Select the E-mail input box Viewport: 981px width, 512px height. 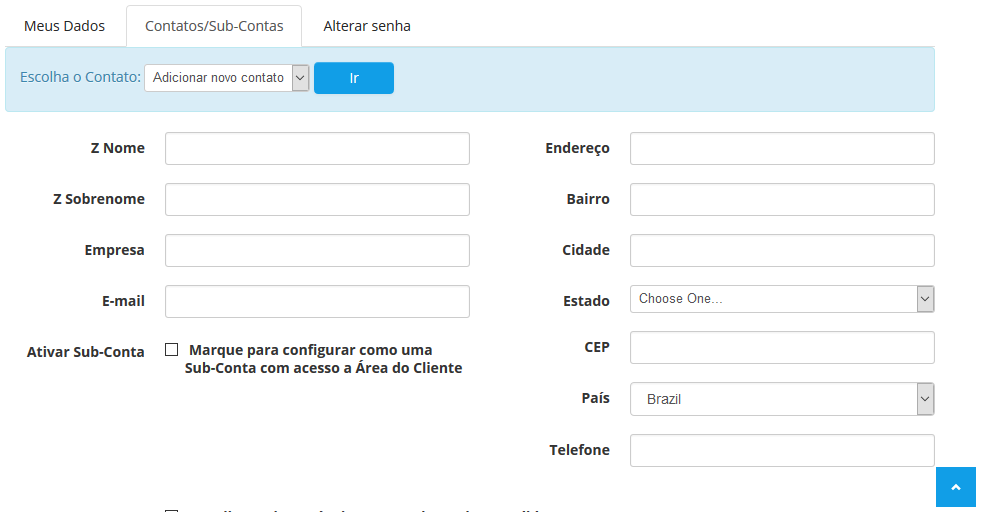pos(317,301)
